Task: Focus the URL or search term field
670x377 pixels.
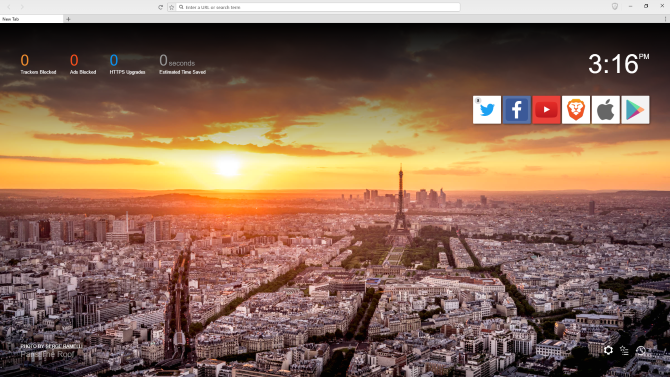Action: click(318, 7)
